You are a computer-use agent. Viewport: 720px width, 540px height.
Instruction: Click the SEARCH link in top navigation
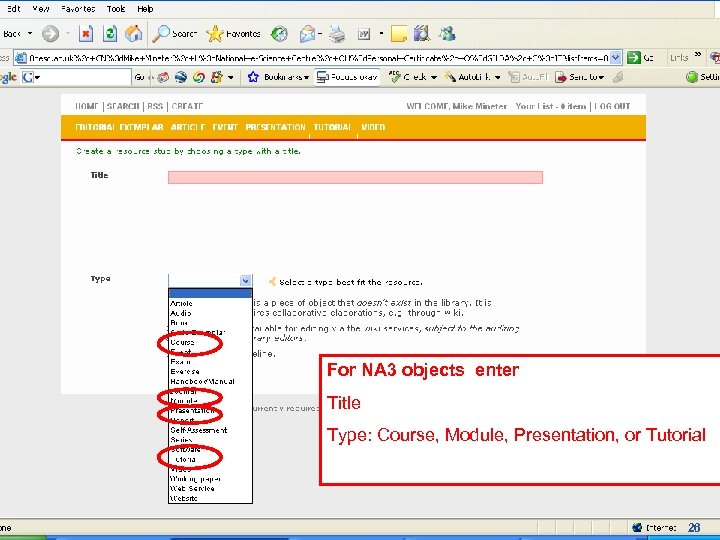tap(123, 106)
